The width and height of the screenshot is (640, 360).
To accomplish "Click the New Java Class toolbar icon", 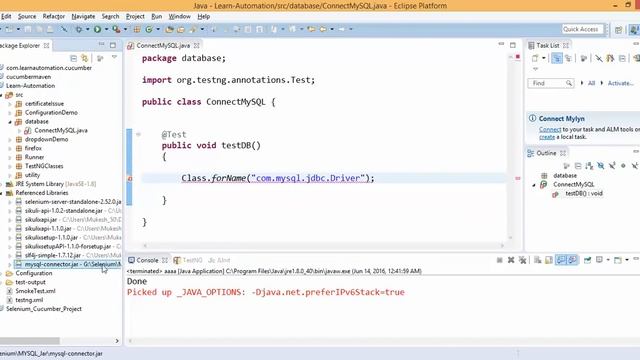I will tap(149, 29).
